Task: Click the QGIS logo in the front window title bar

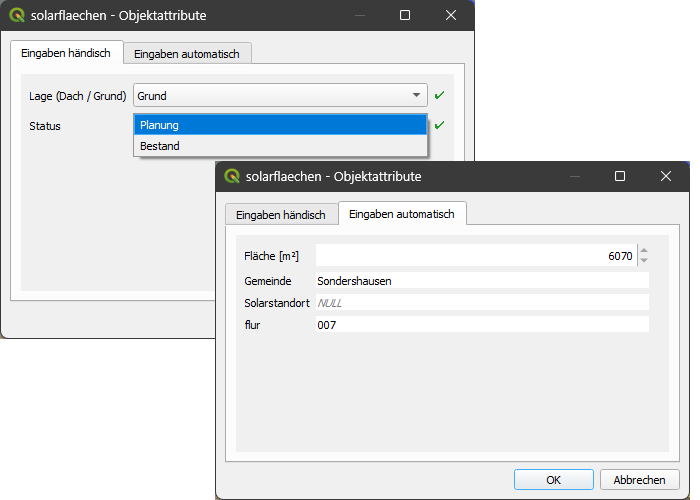Action: tap(232, 176)
